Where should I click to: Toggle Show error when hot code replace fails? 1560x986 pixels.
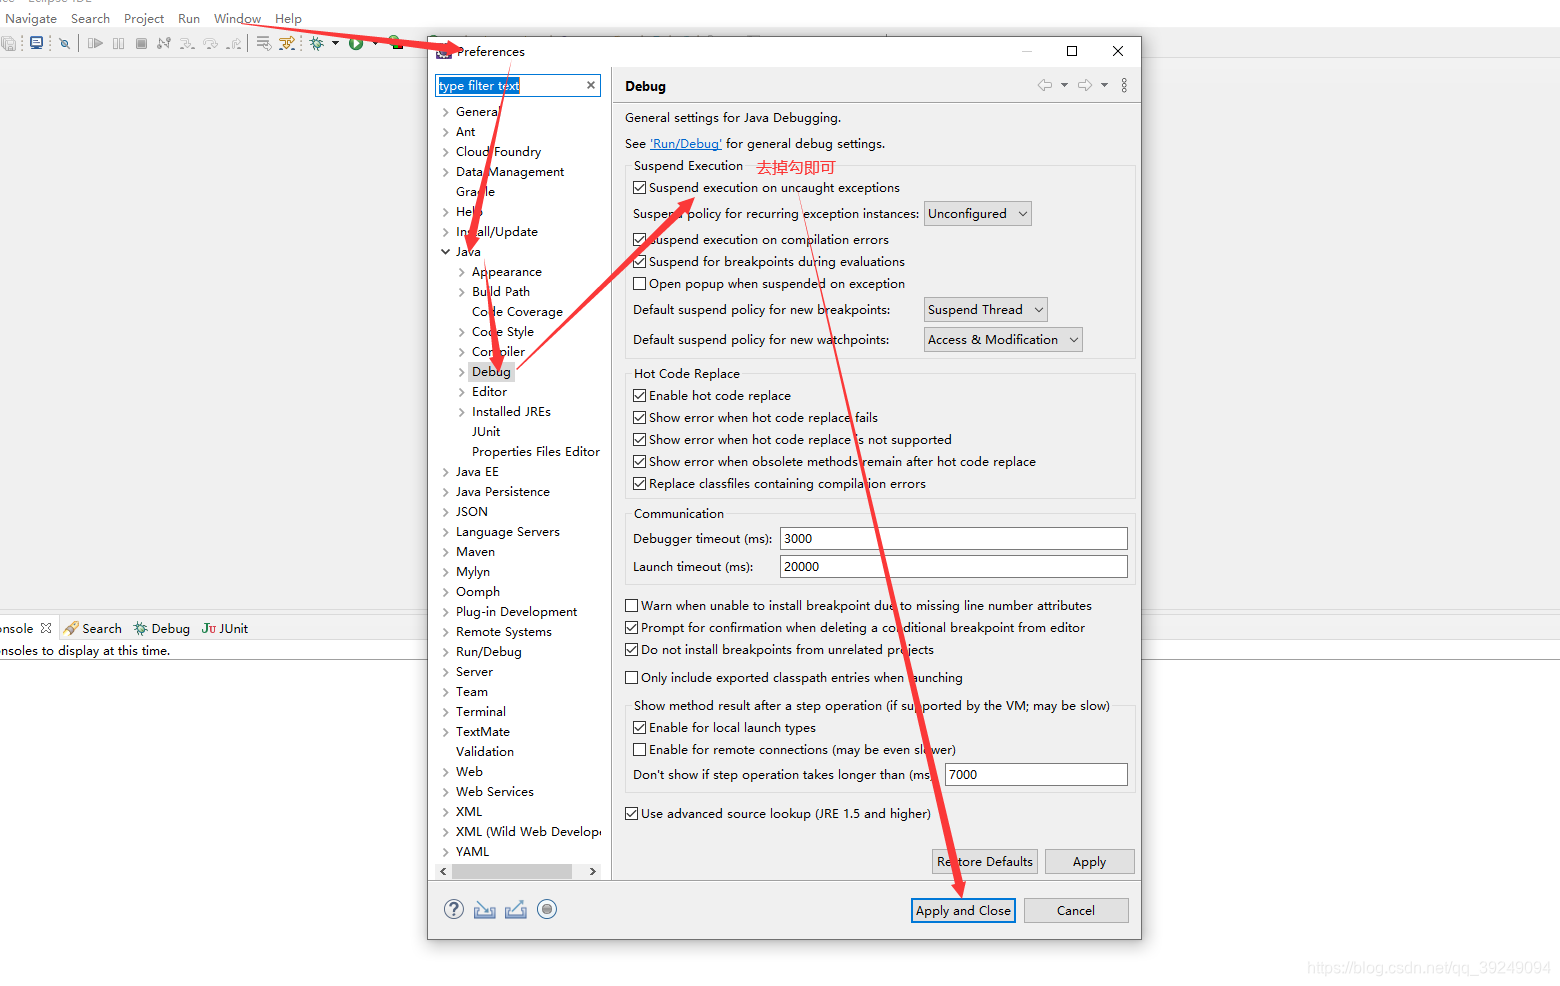point(640,417)
